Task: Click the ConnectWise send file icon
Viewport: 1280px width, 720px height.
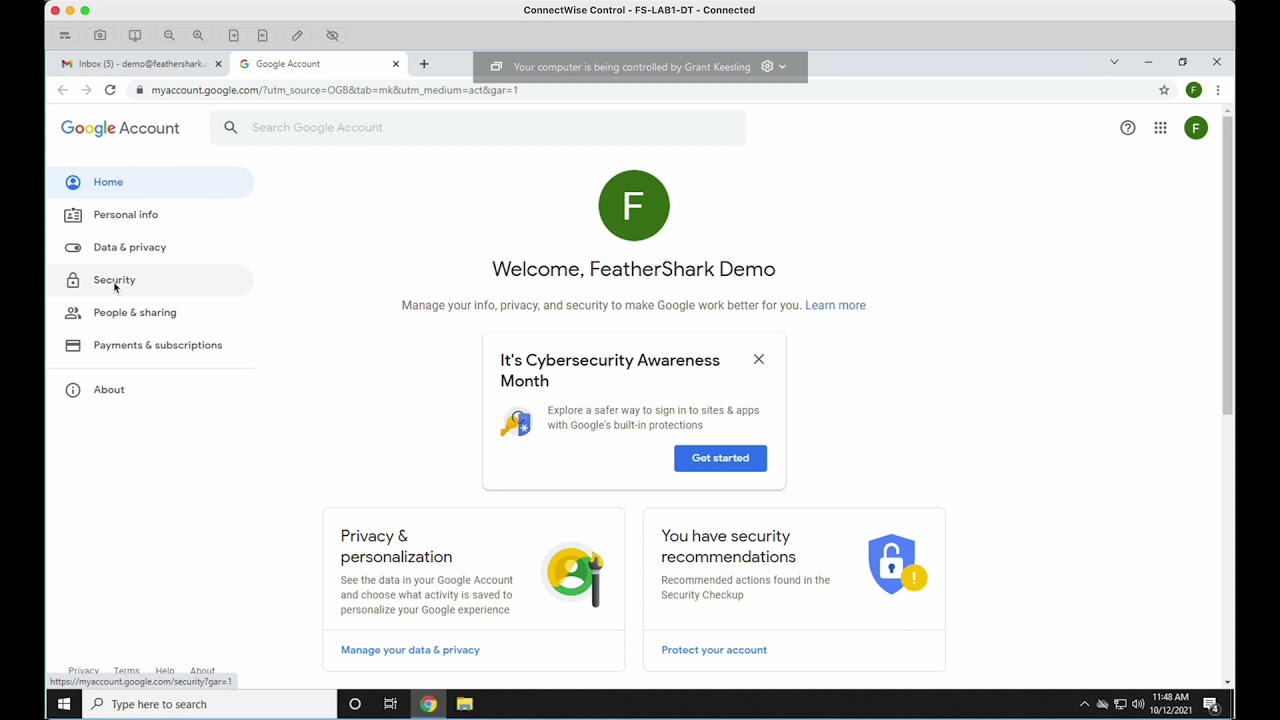Action: coord(233,35)
